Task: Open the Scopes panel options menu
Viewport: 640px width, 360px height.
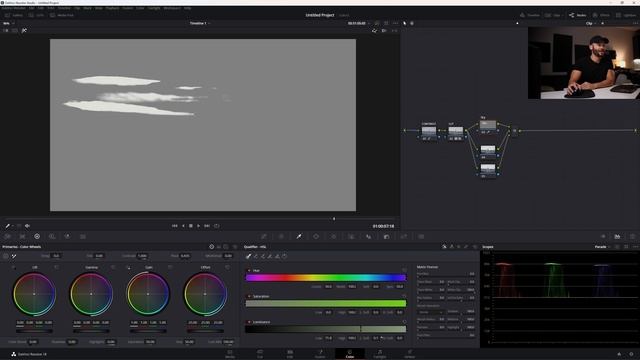Action: pyautogui.click(x=635, y=247)
